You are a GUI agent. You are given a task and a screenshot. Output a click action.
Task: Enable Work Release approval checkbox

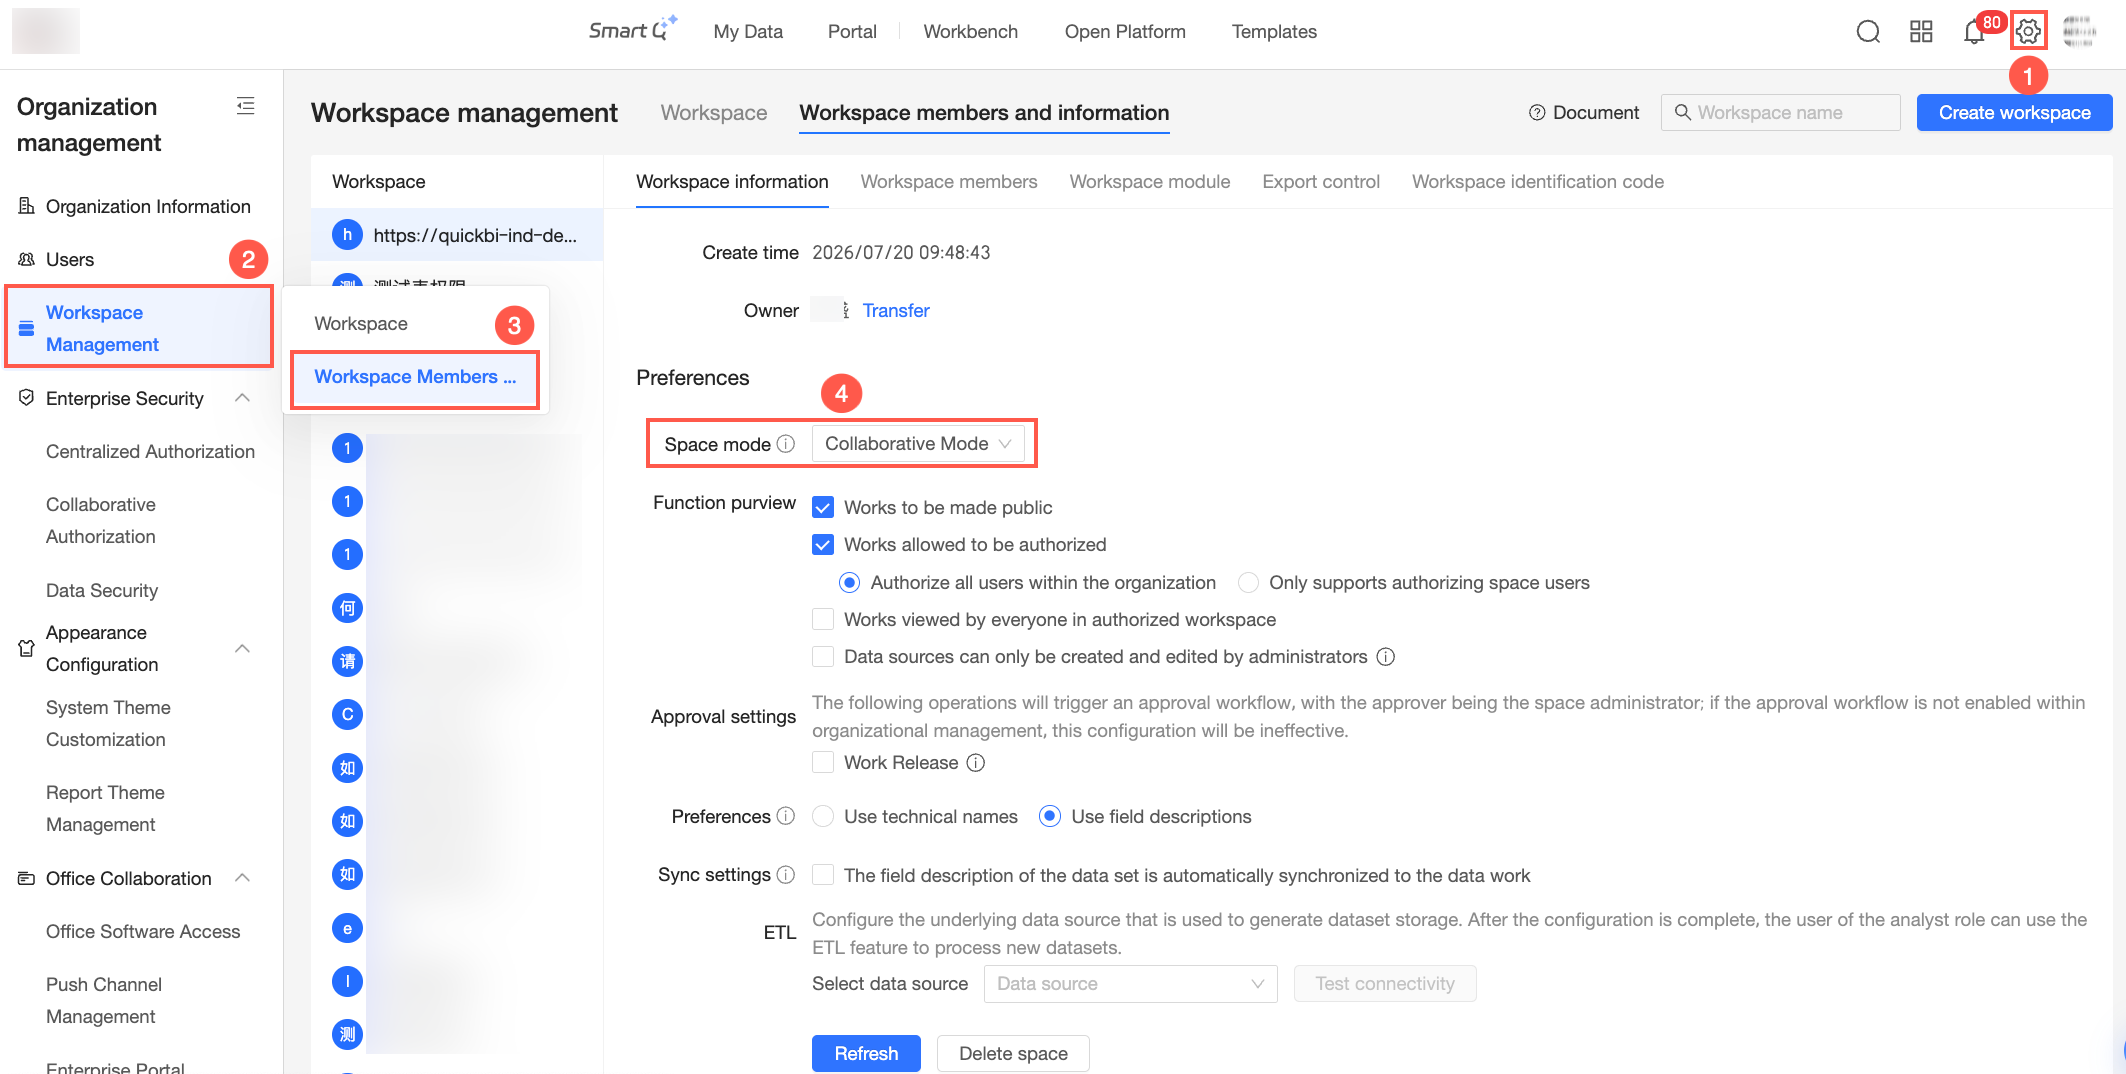(823, 762)
